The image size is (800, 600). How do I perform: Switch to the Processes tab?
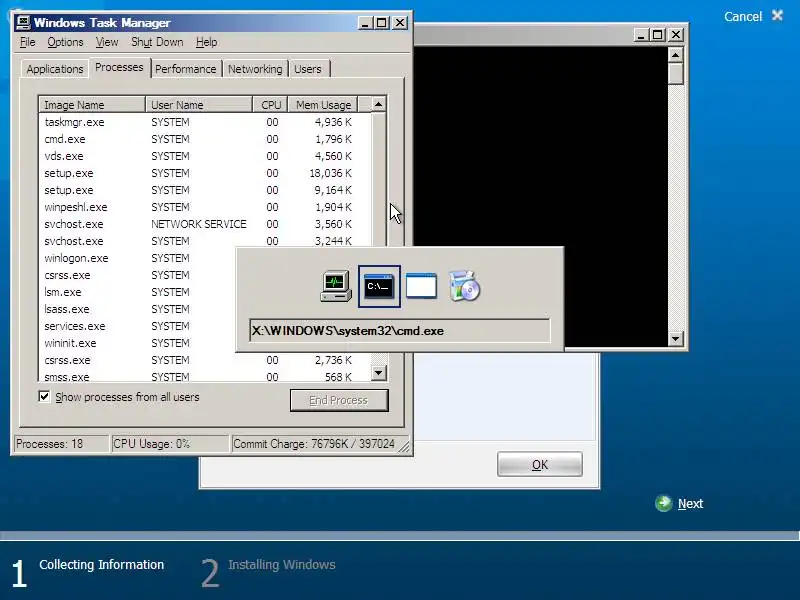tap(119, 67)
